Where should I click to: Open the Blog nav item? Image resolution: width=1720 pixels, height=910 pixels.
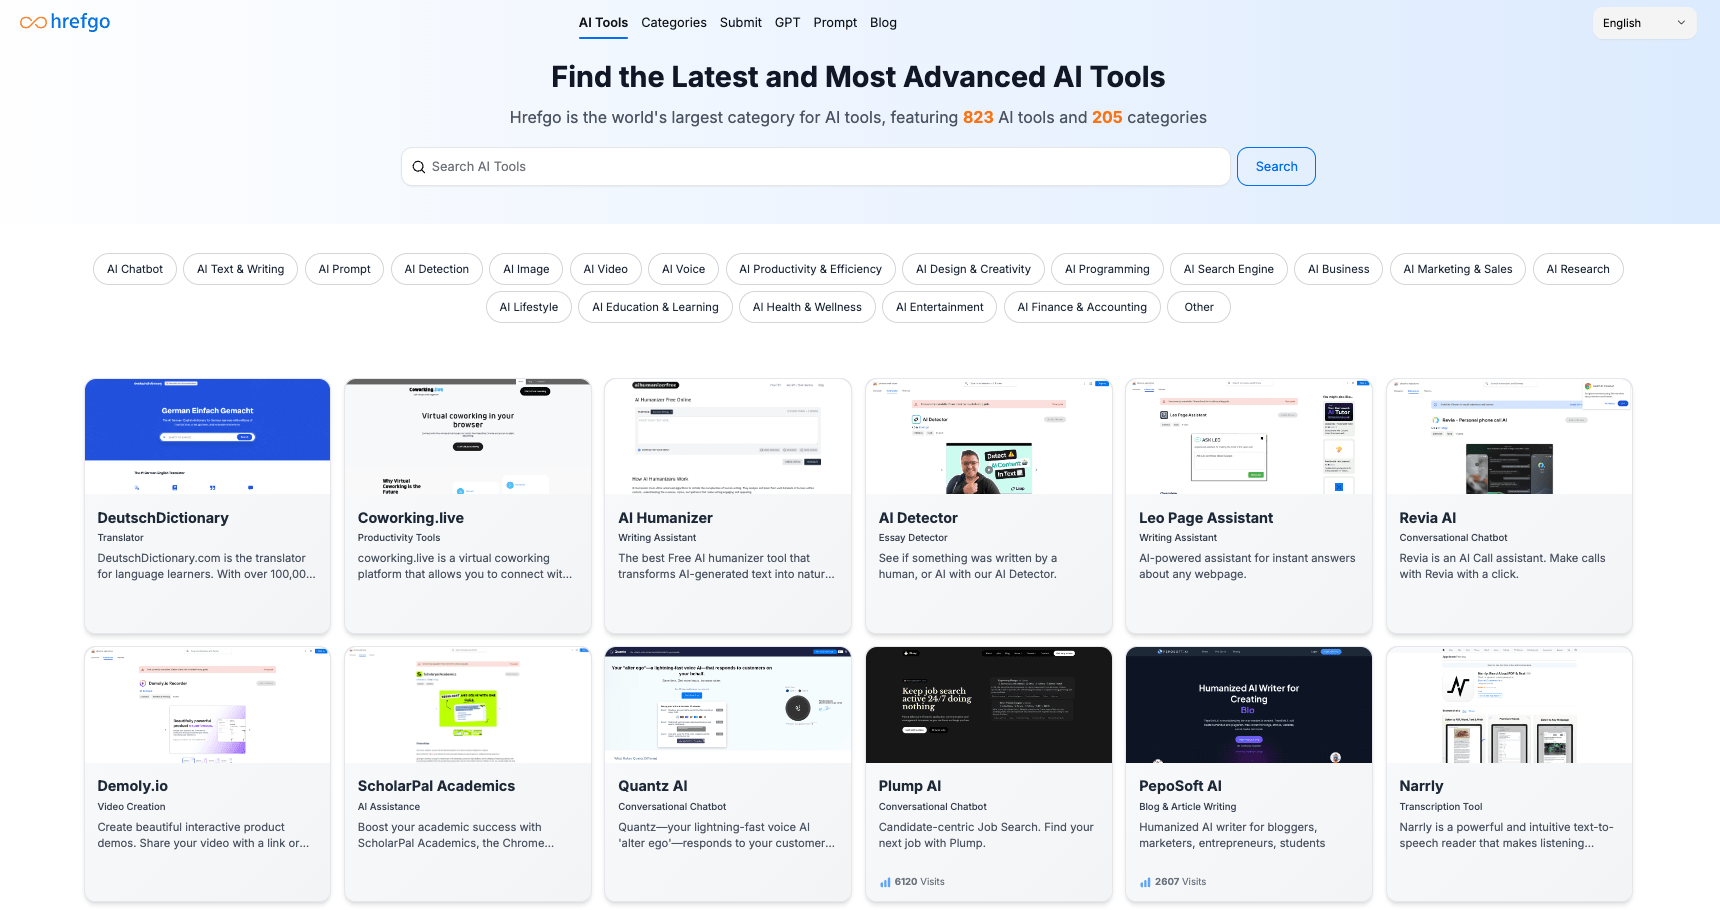tap(883, 22)
